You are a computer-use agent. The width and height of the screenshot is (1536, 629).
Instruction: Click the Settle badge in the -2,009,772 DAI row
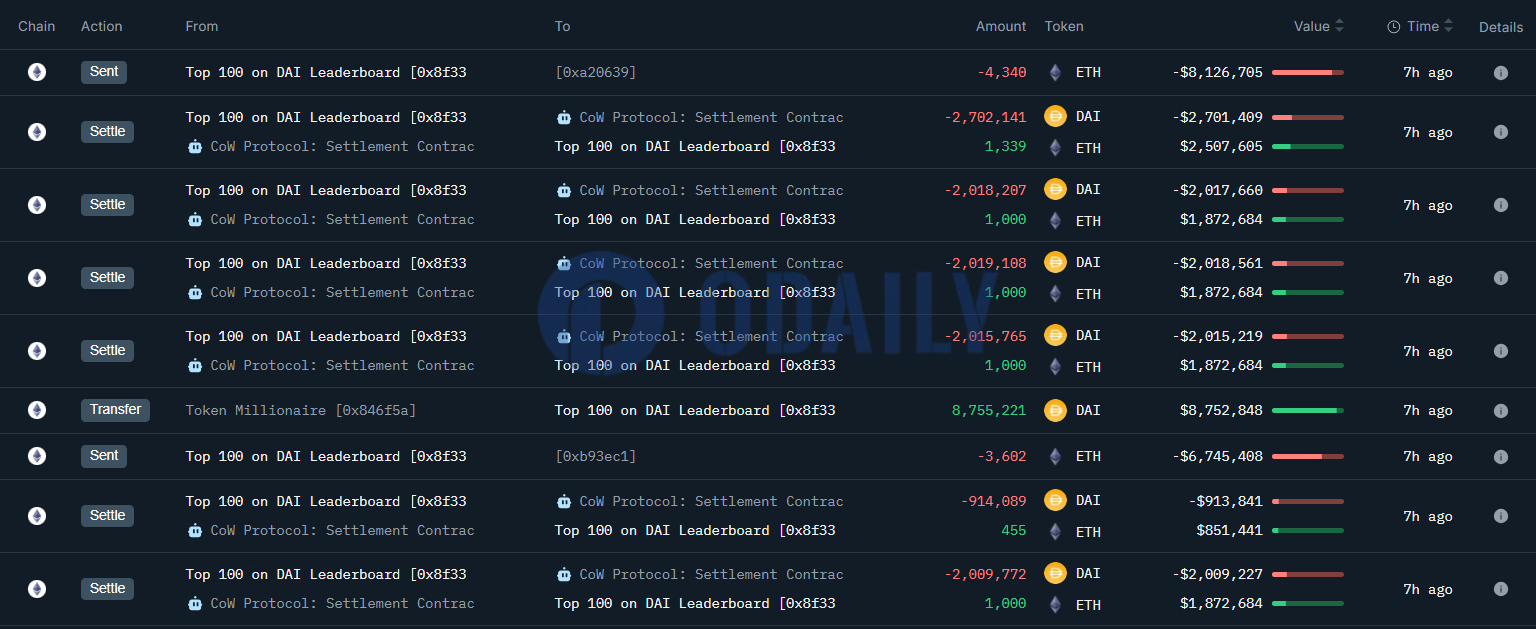[x=107, y=589]
